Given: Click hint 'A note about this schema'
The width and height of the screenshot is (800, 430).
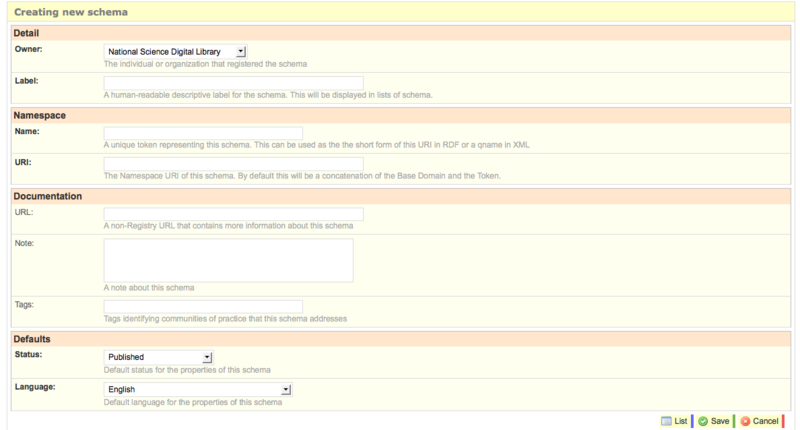Looking at the screenshot, I should (149, 288).
